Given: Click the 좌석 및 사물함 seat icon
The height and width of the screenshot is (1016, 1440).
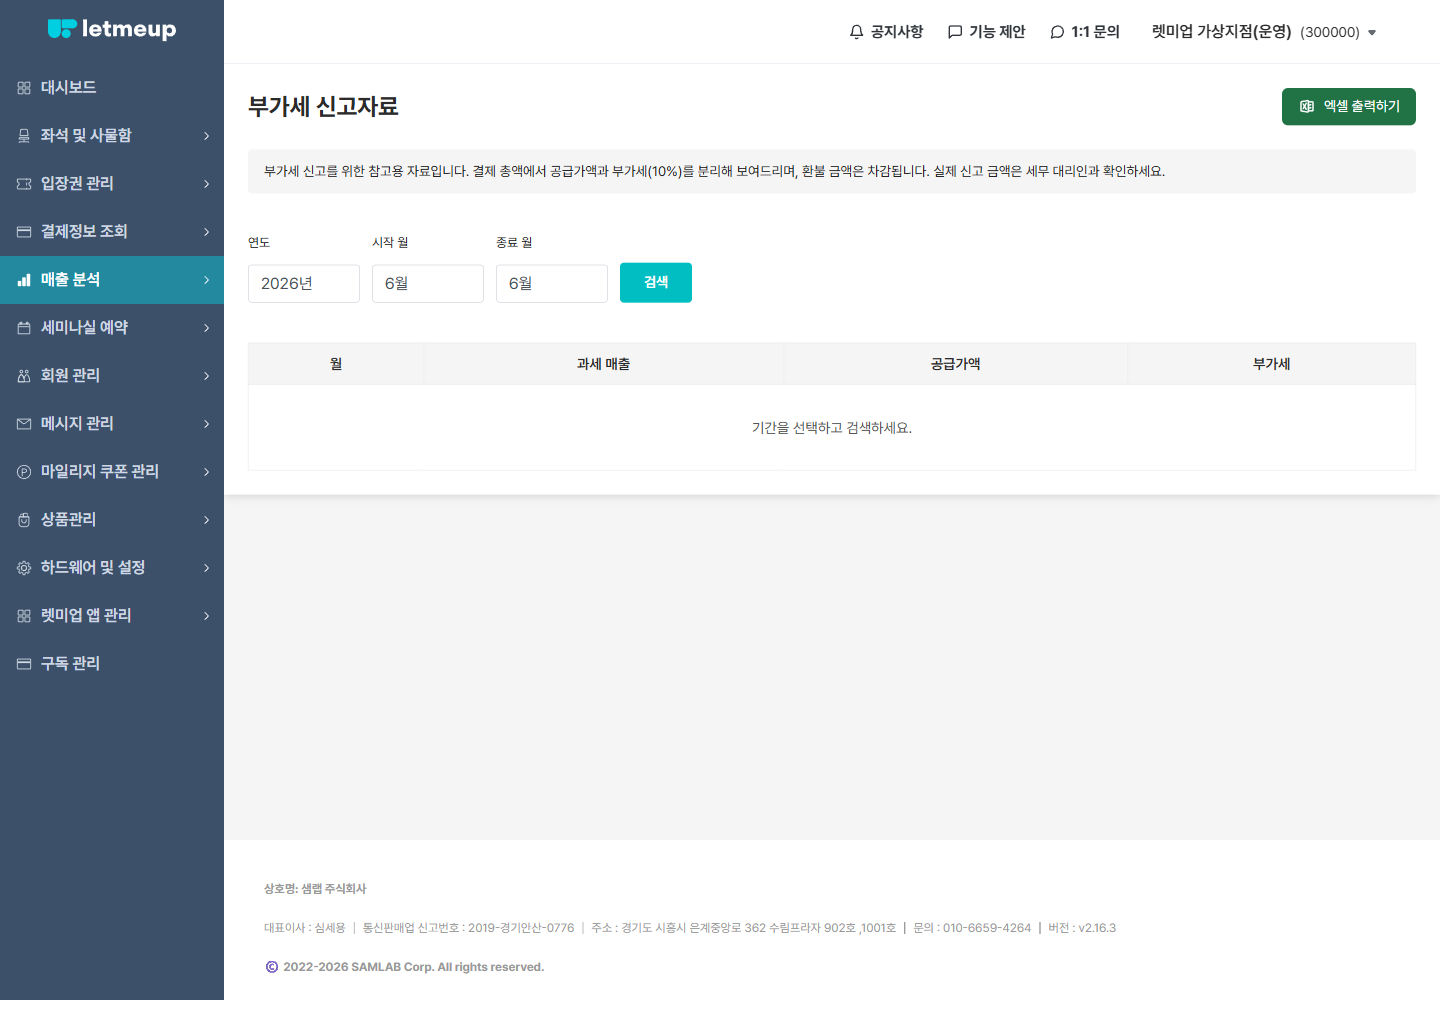Looking at the screenshot, I should pyautogui.click(x=24, y=136).
